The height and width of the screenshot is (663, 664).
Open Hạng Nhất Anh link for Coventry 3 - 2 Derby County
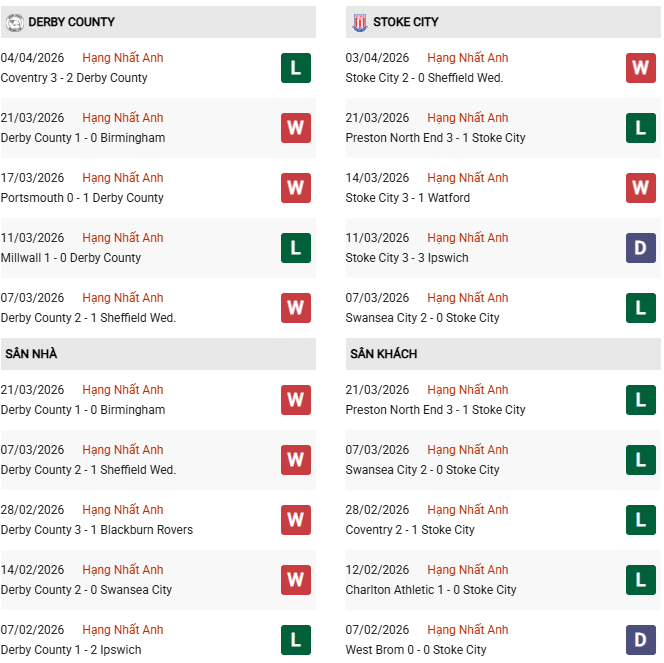coord(122,58)
